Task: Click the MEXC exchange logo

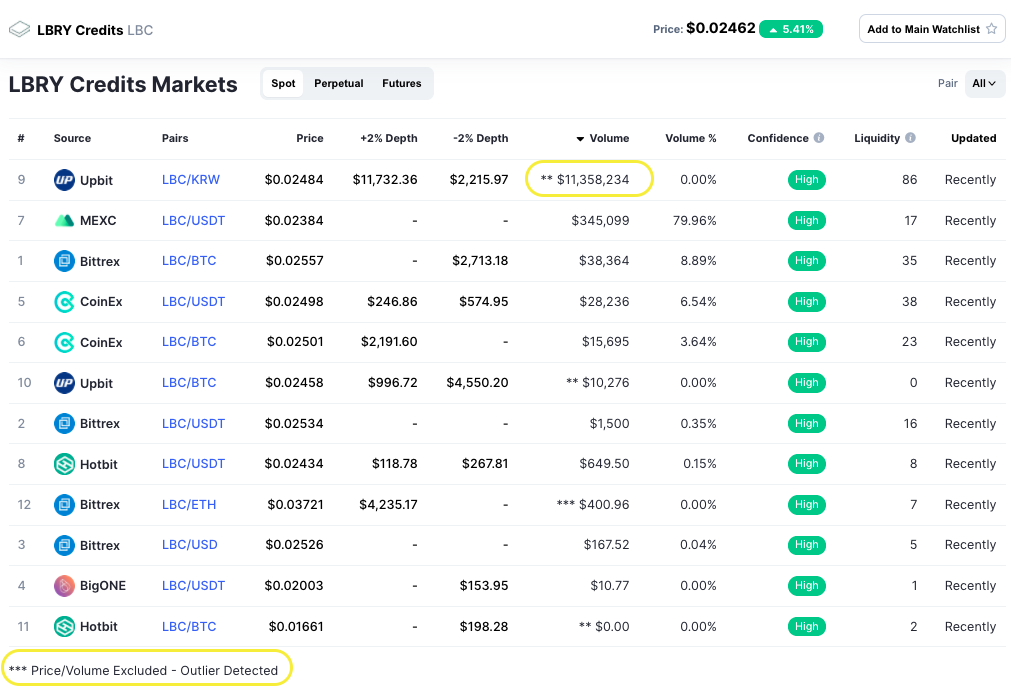Action: tap(64, 220)
